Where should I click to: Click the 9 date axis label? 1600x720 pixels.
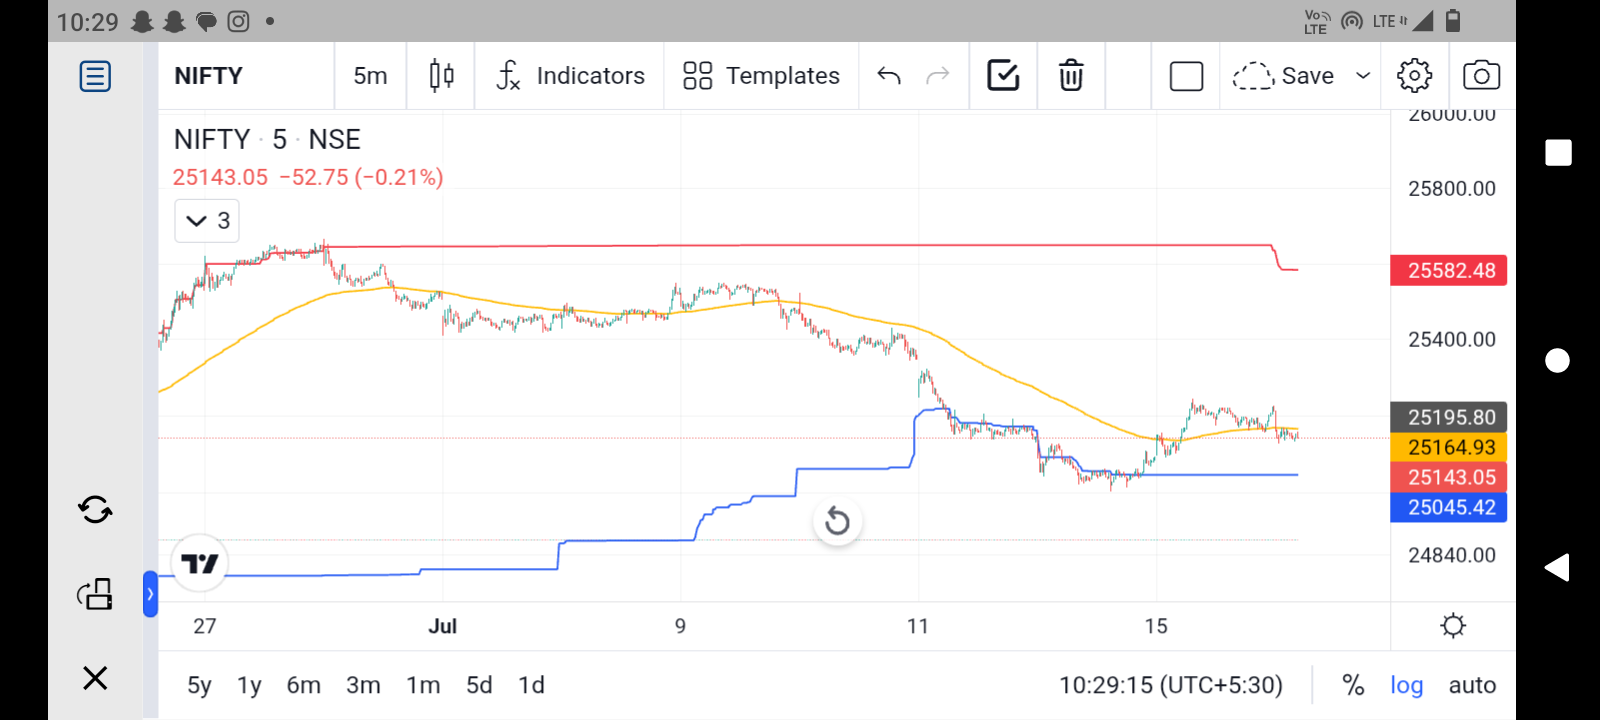click(x=680, y=626)
